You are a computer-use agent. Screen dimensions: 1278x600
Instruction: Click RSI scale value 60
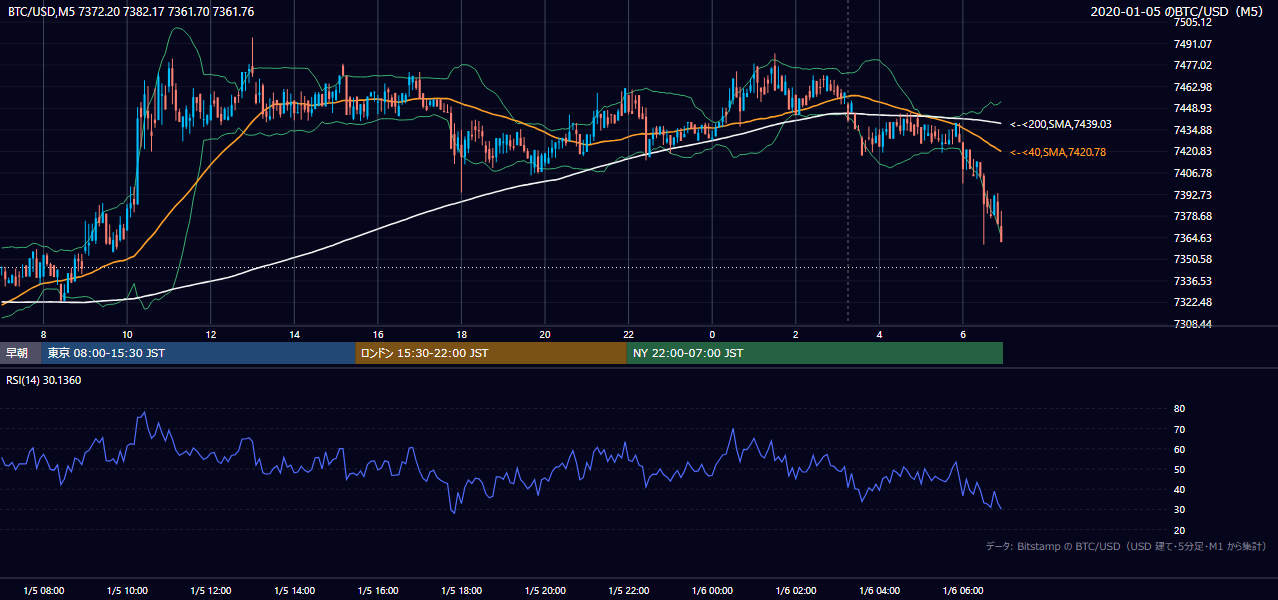[1180, 449]
